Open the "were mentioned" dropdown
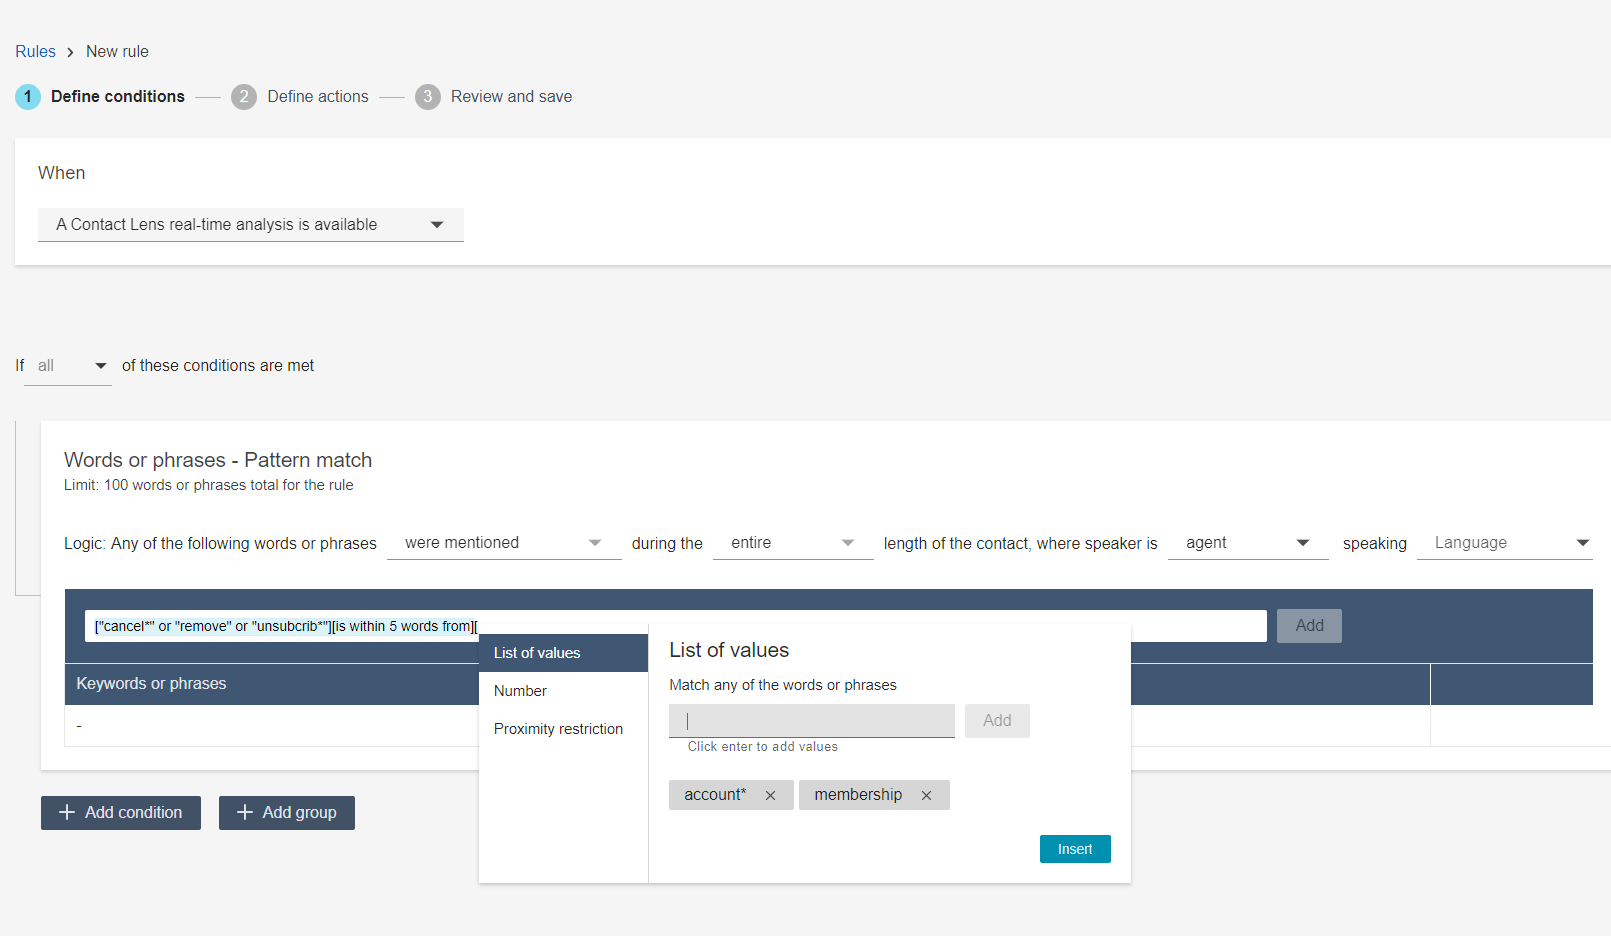This screenshot has height=936, width=1611. pos(504,542)
